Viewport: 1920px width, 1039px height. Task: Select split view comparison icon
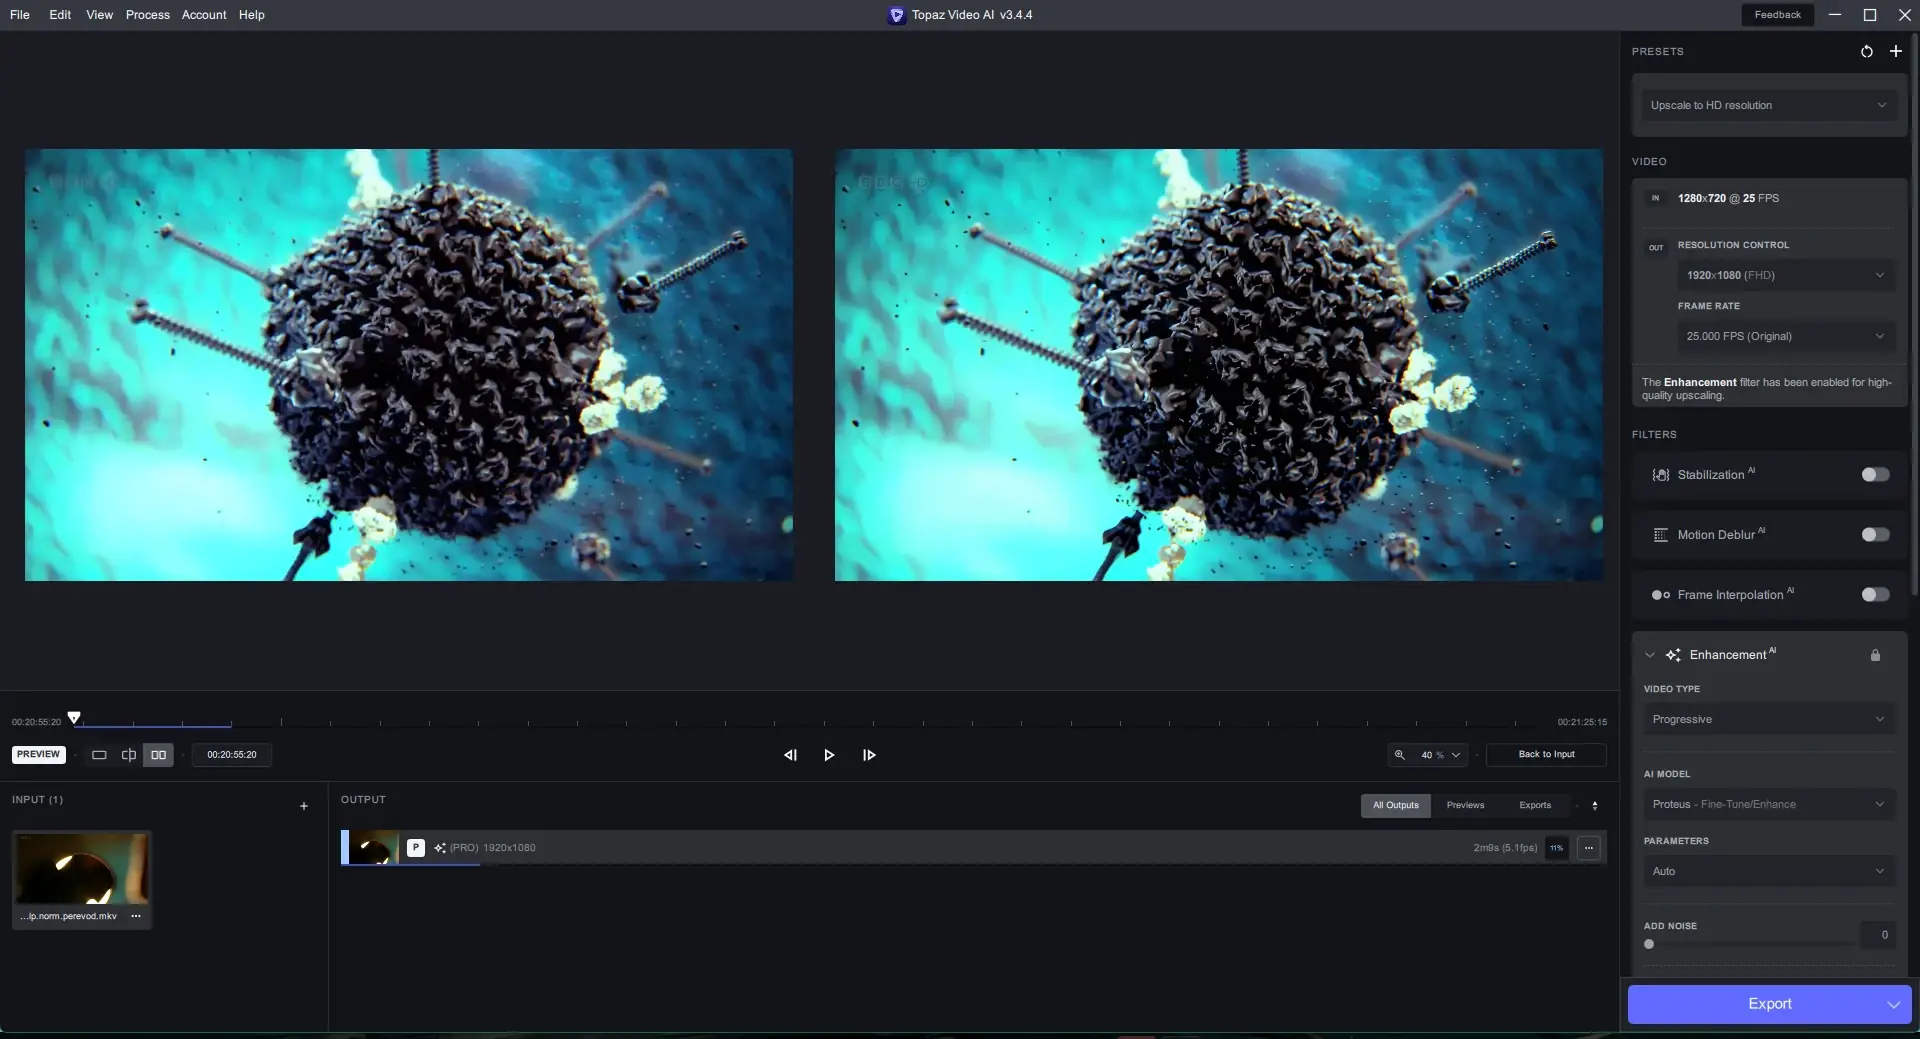(x=128, y=755)
